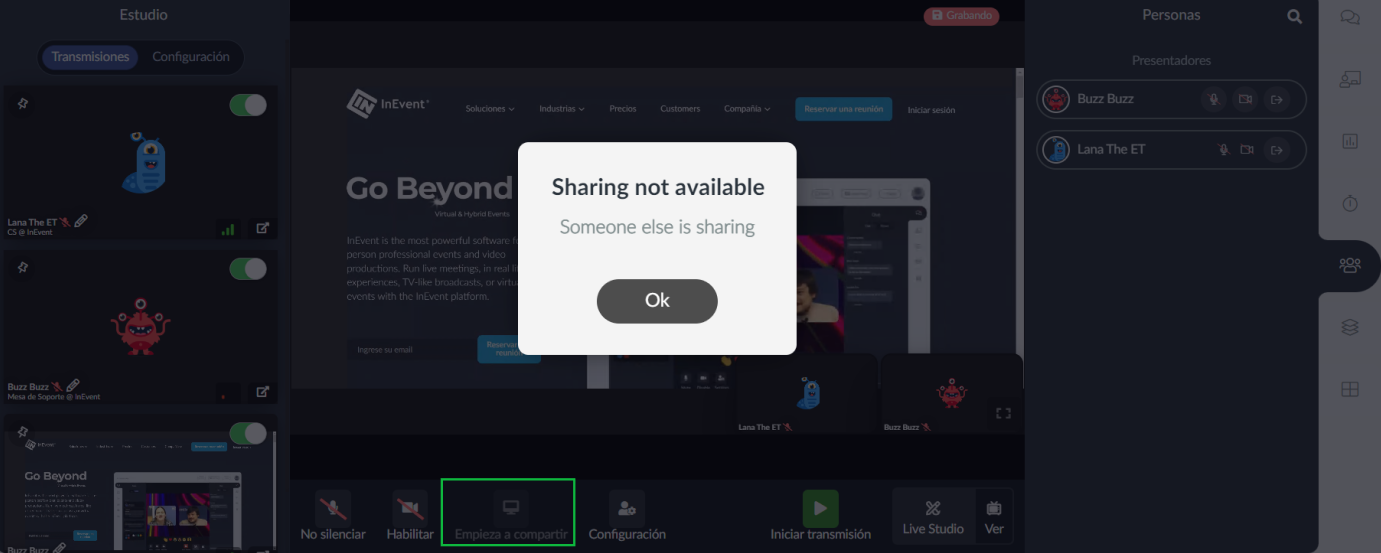Expand the Industrias menu on the shared page

click(562, 108)
